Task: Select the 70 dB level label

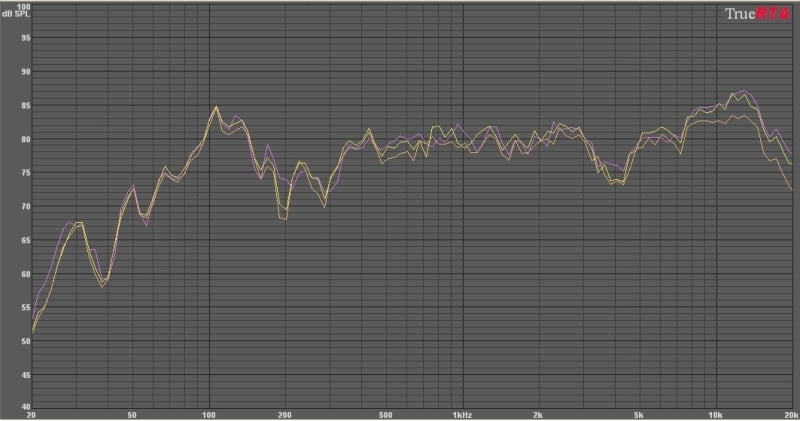Action: tap(25, 206)
